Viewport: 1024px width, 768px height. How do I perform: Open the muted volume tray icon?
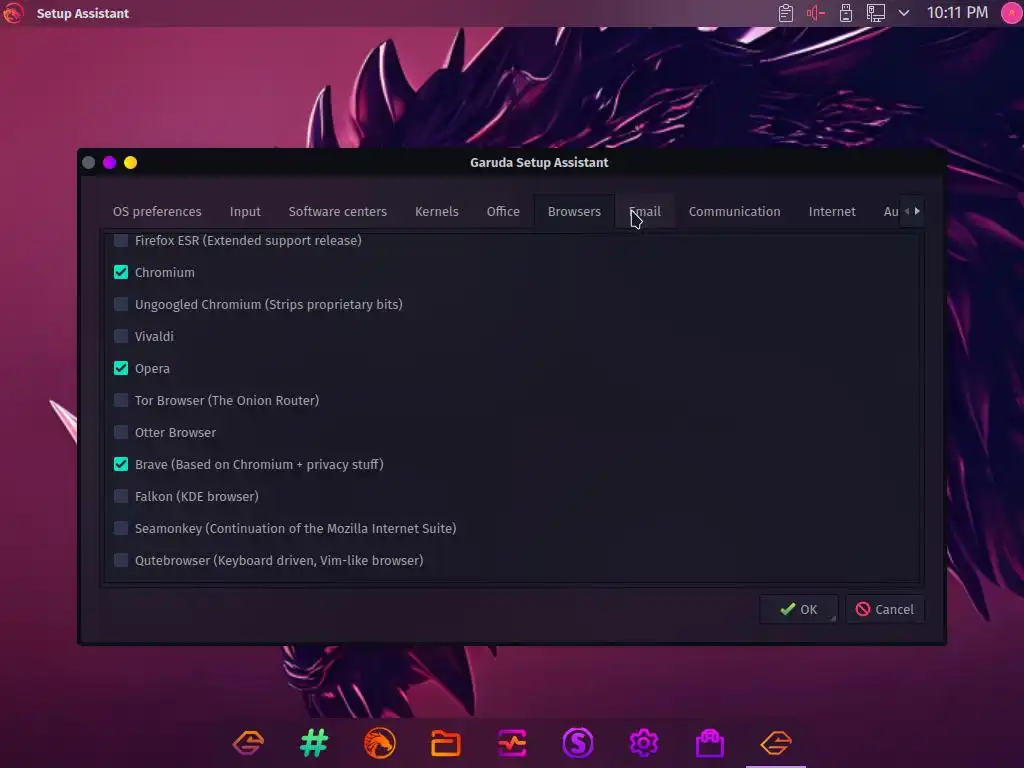point(816,13)
